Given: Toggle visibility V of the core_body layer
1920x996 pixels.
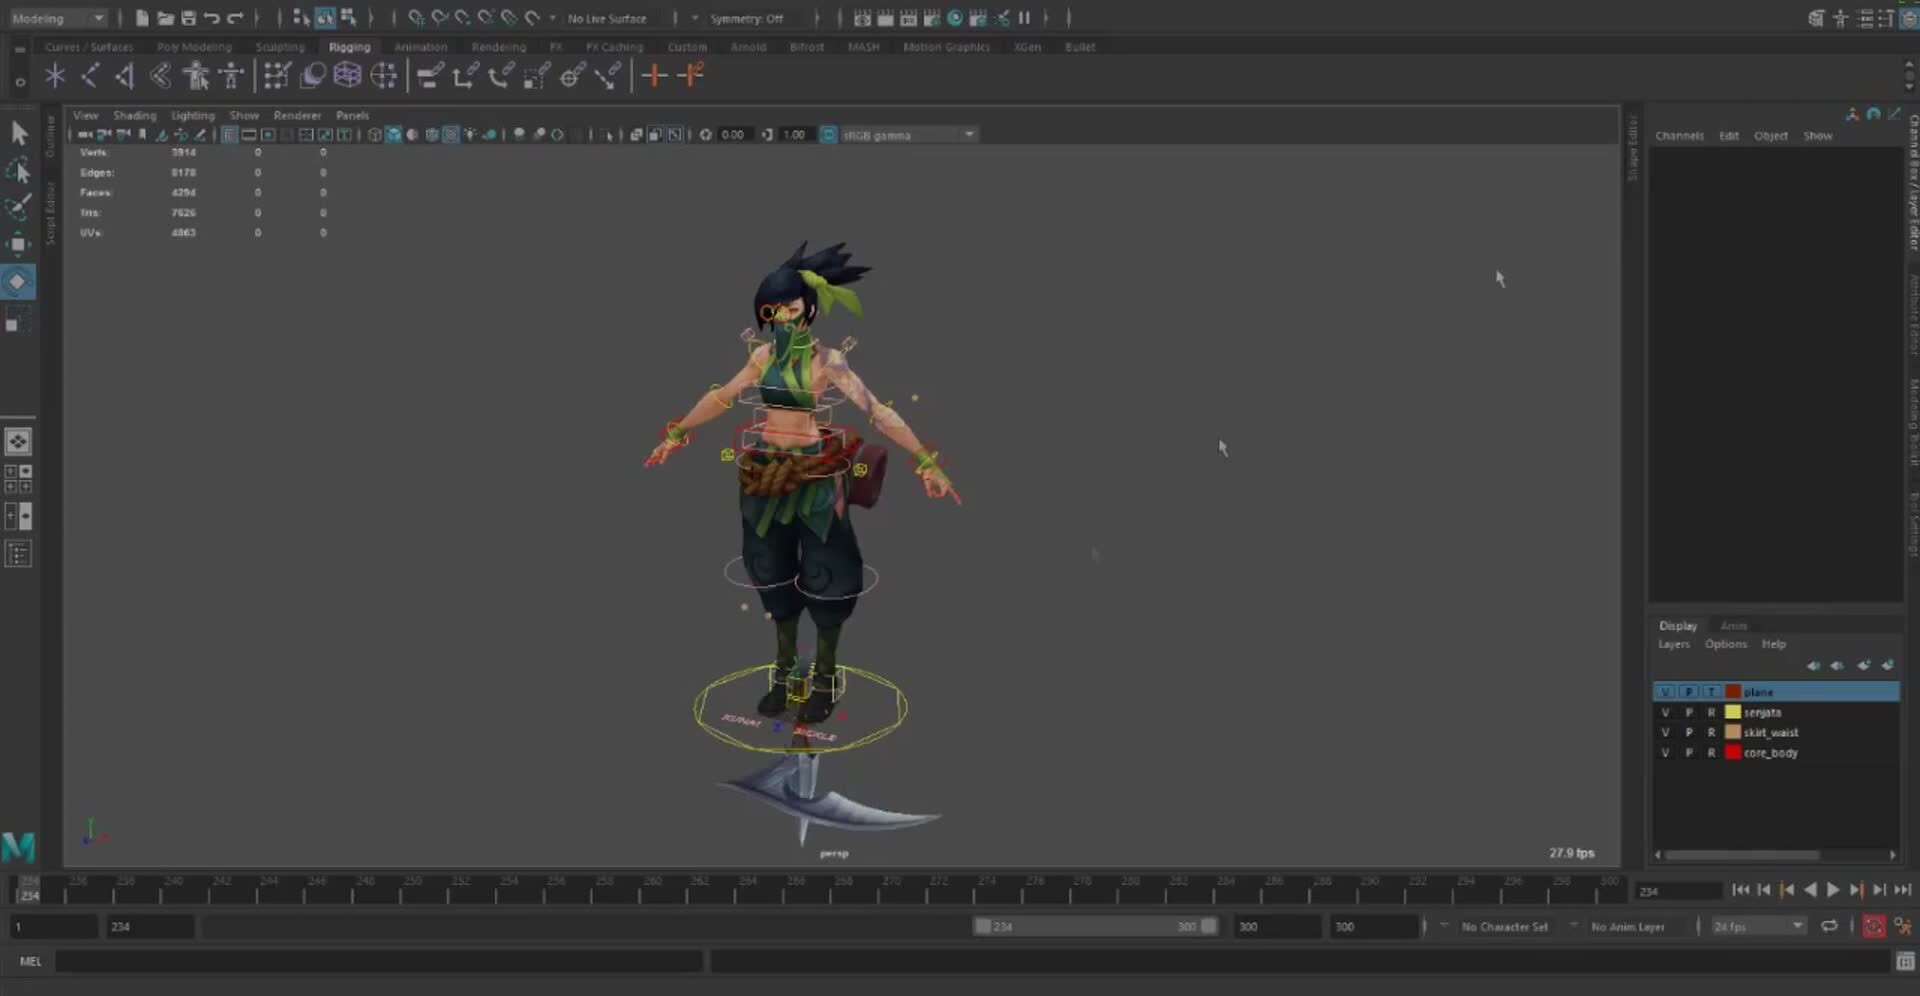Looking at the screenshot, I should (x=1665, y=752).
